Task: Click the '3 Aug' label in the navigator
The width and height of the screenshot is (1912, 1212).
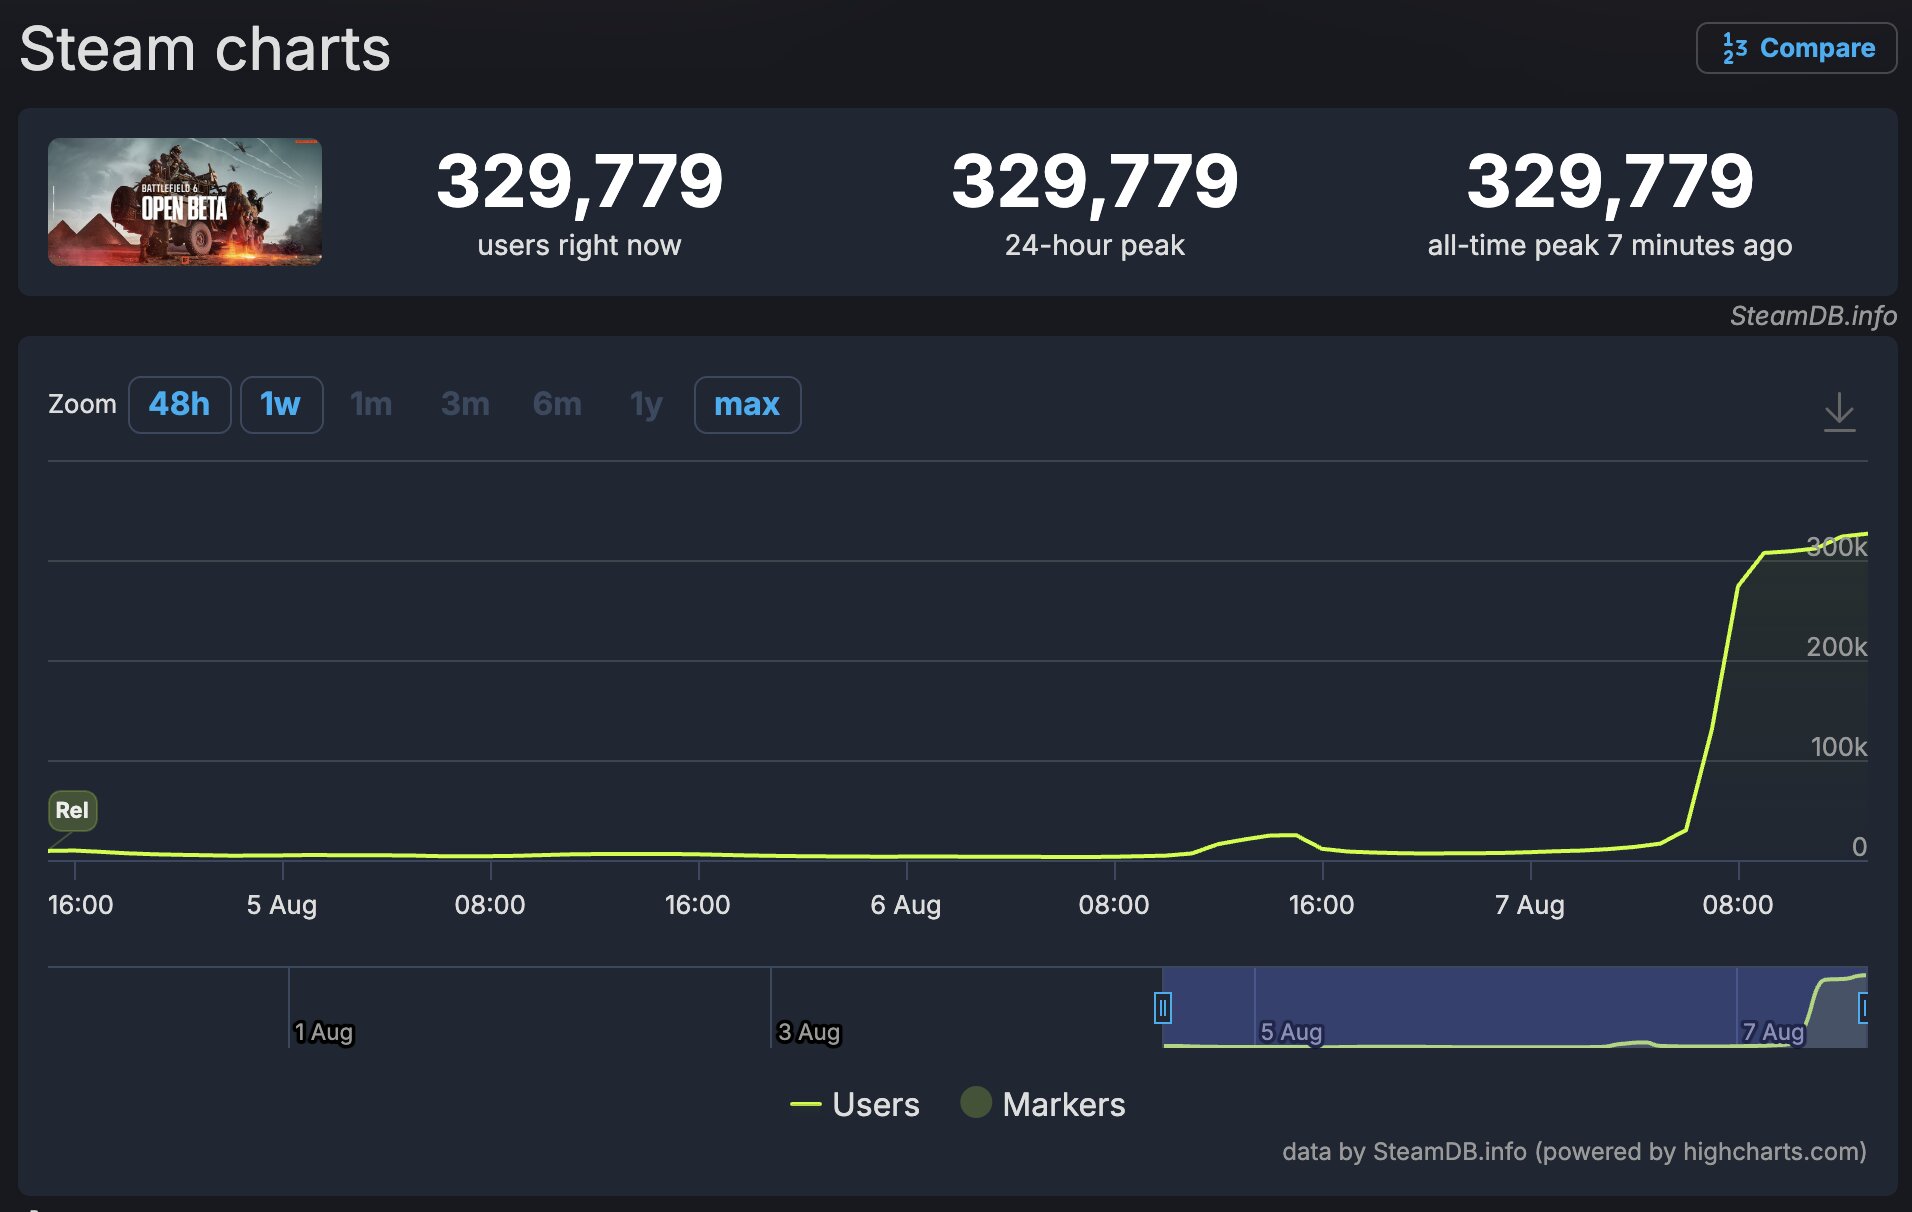Action: (x=809, y=1031)
